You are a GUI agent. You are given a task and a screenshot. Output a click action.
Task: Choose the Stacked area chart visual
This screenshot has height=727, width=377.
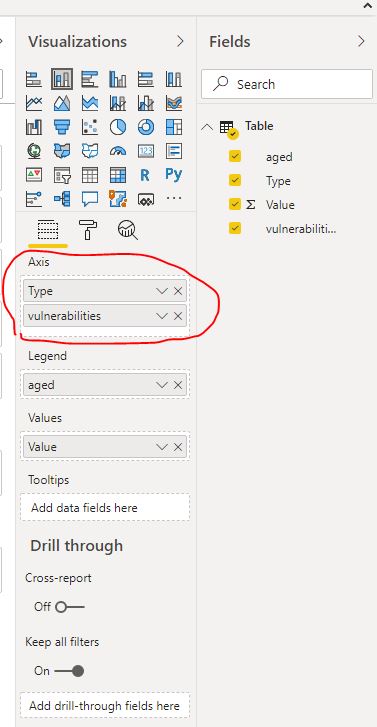(89, 103)
